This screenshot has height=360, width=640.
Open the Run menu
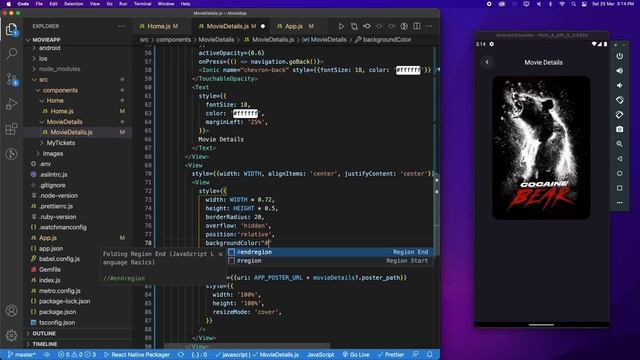pyautogui.click(x=123, y=4)
